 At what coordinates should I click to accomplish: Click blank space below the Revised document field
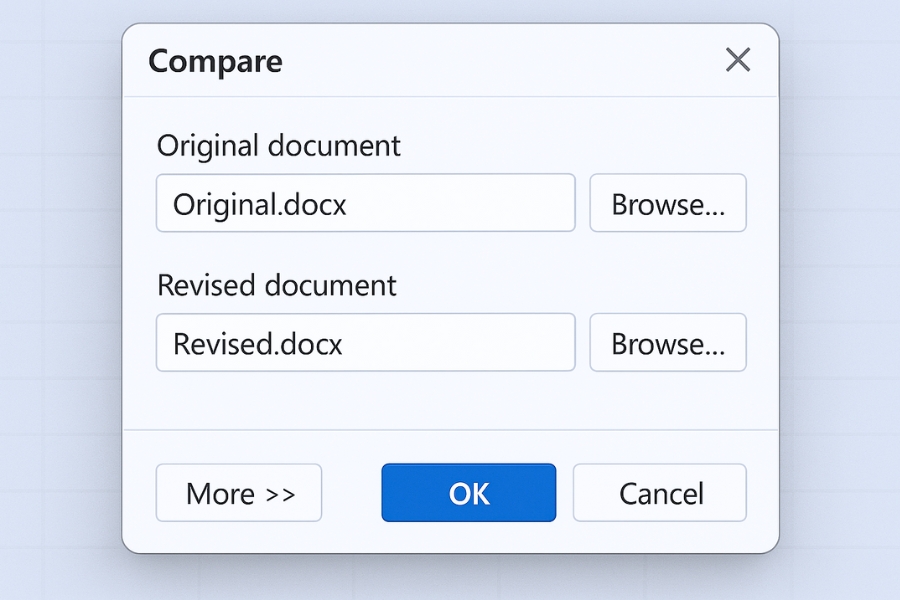pos(450,400)
